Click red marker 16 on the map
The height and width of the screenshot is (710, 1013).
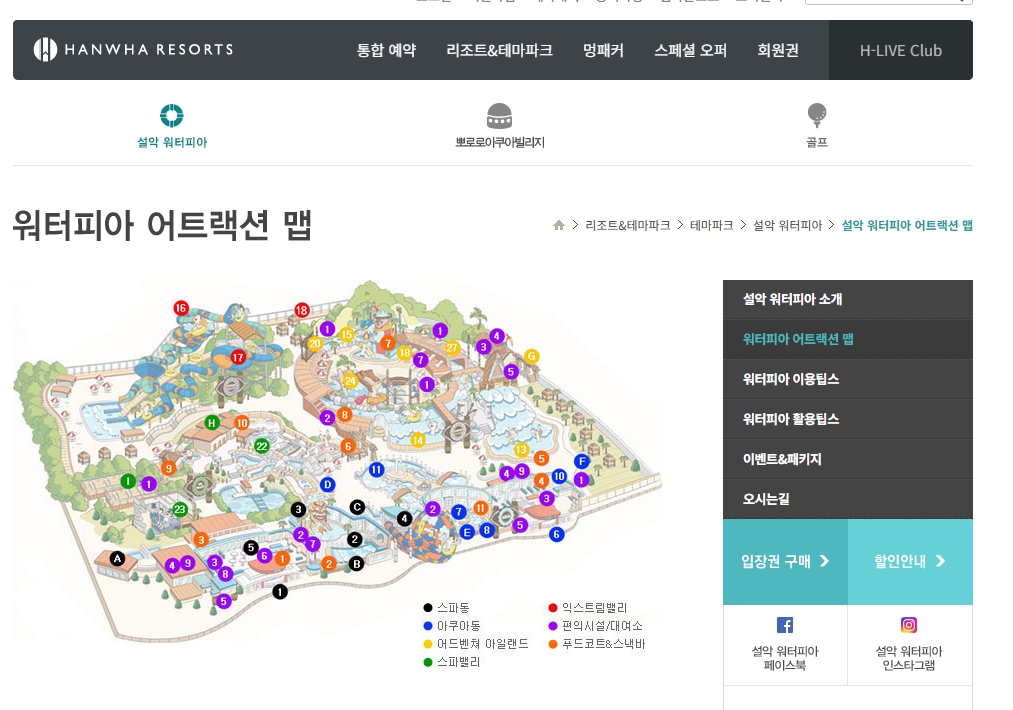click(x=181, y=308)
